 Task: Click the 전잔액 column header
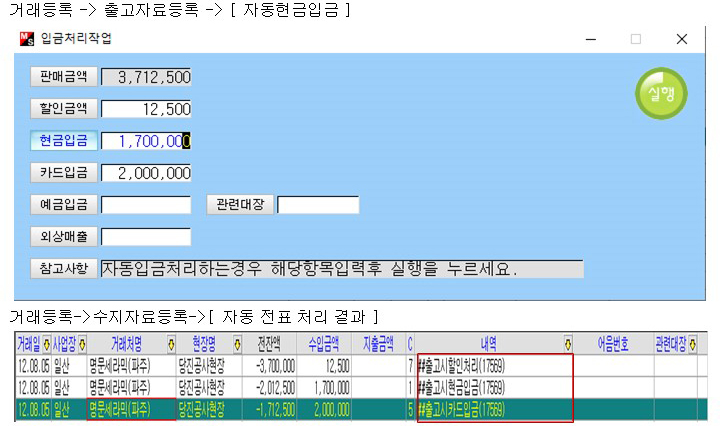[269, 344]
